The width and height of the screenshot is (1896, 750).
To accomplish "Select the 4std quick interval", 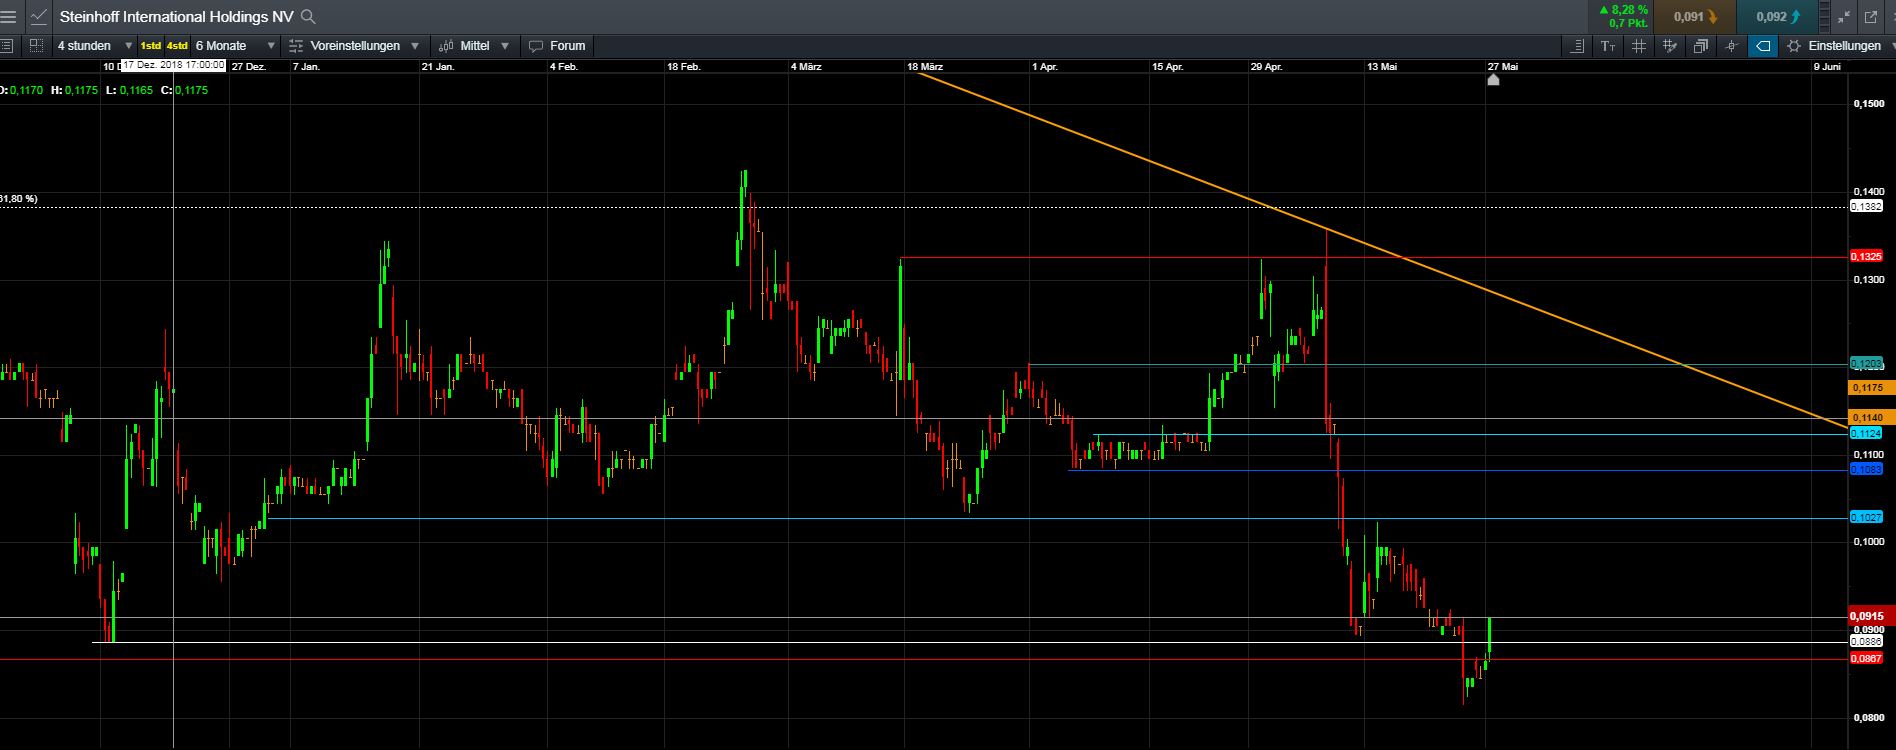I will click(177, 46).
